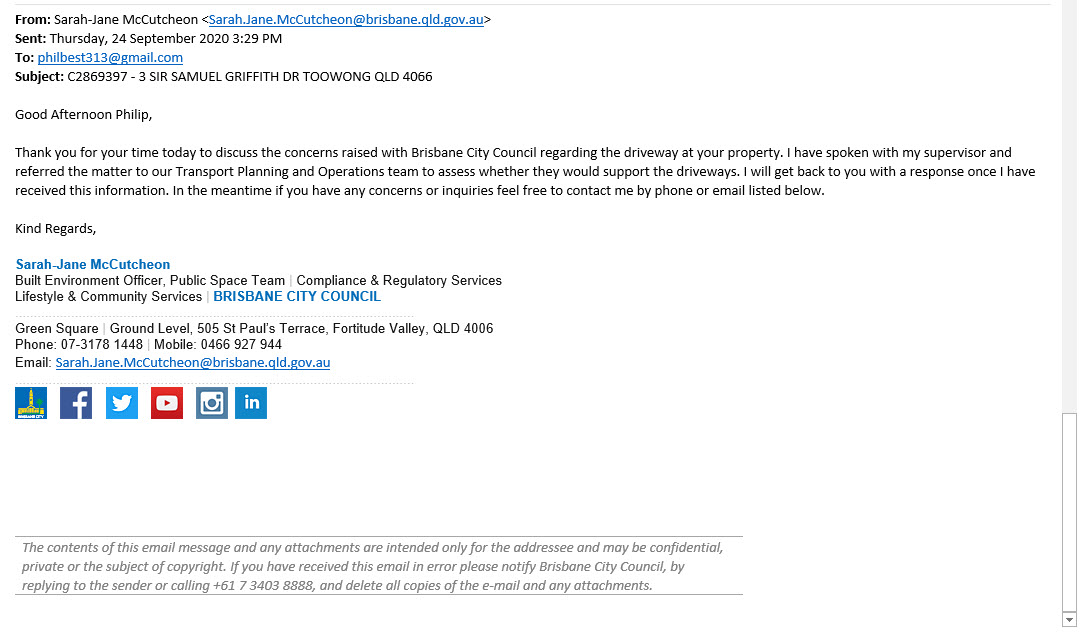
Task: Open the LinkedIn icon in signature
Action: point(251,403)
